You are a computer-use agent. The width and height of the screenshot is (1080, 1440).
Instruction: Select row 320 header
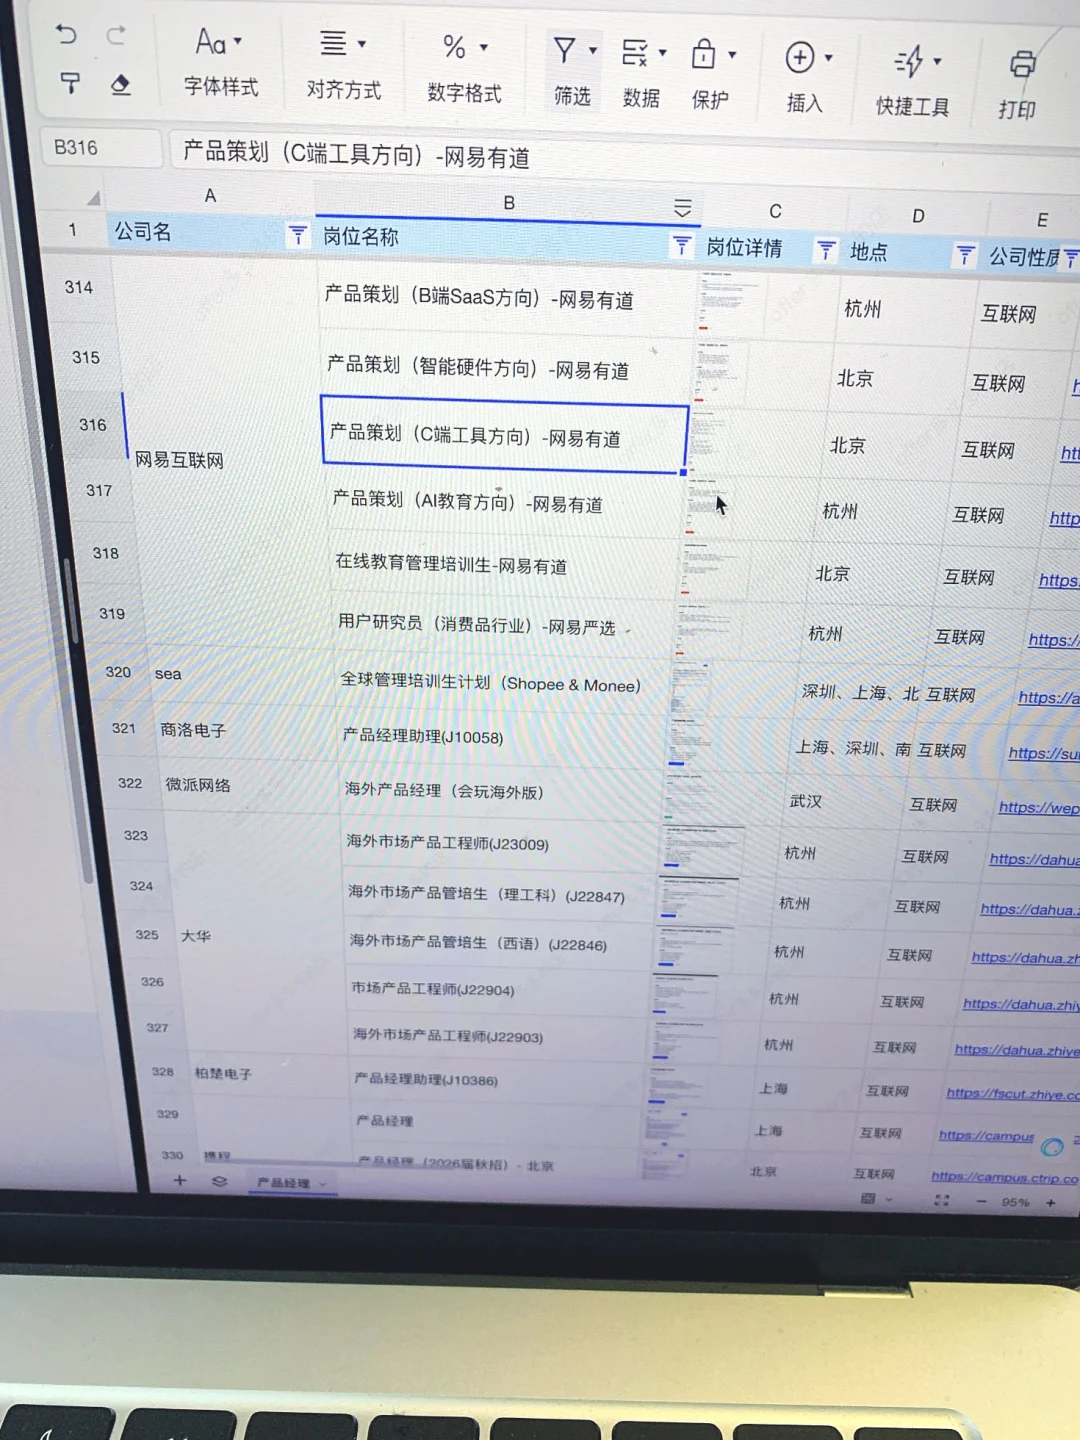tap(118, 672)
